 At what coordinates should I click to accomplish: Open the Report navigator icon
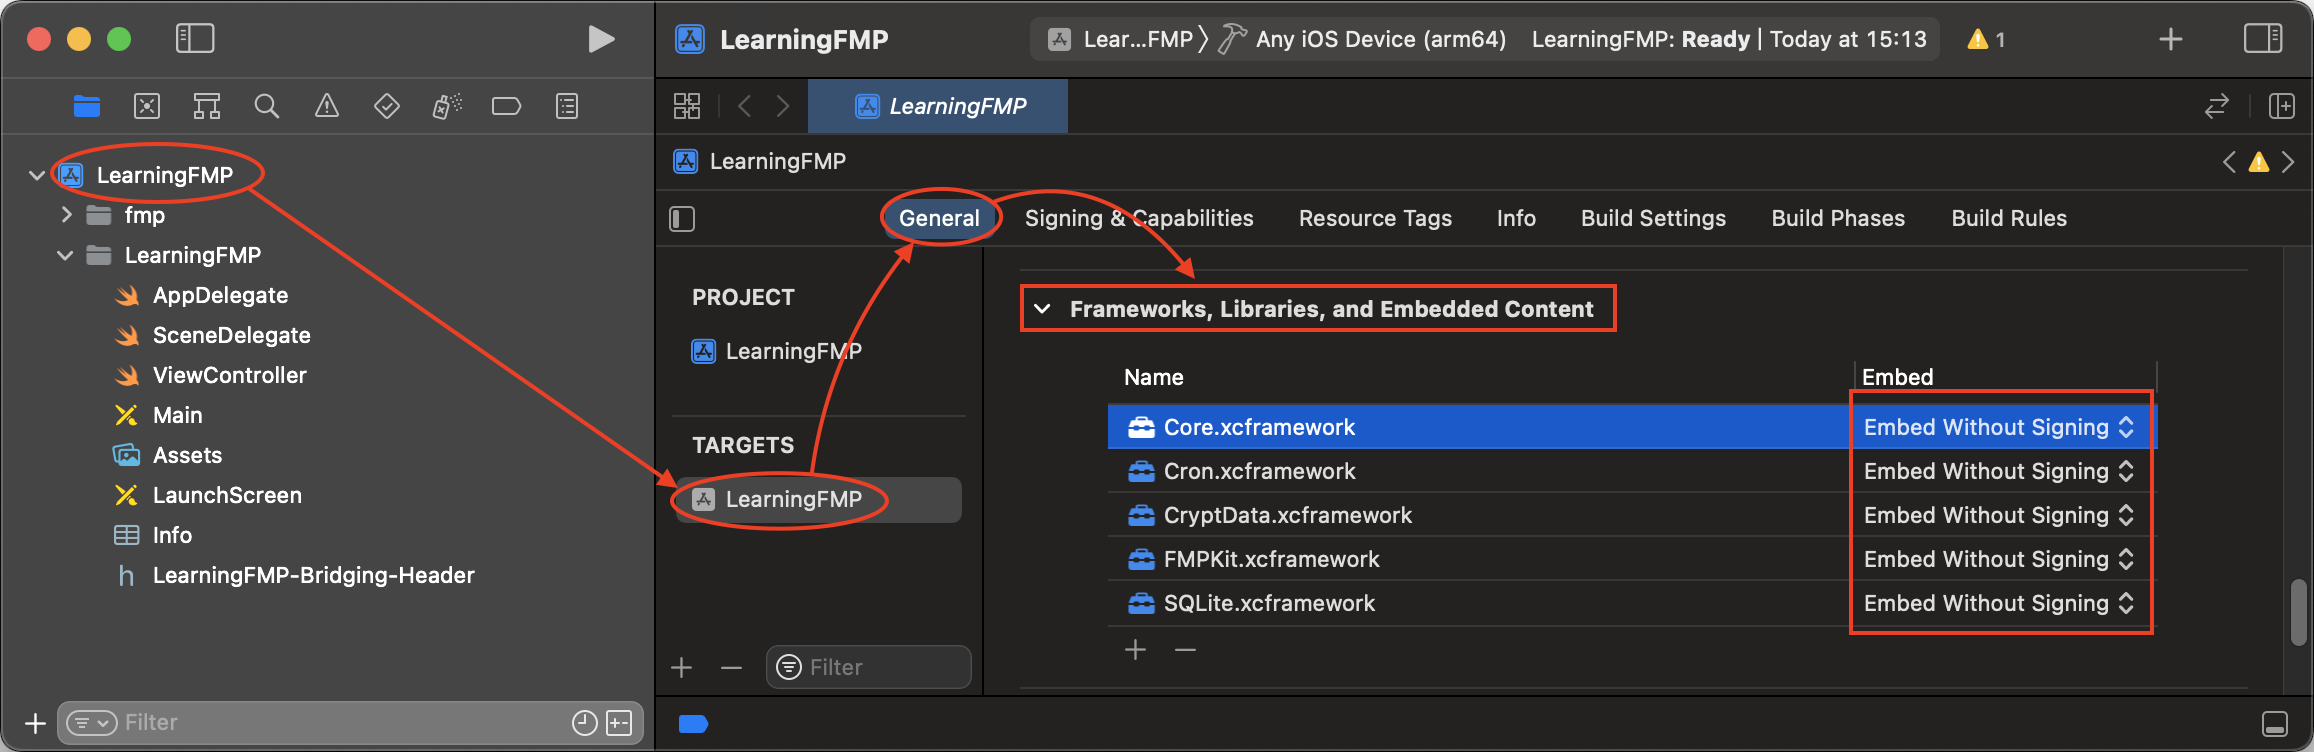point(567,106)
